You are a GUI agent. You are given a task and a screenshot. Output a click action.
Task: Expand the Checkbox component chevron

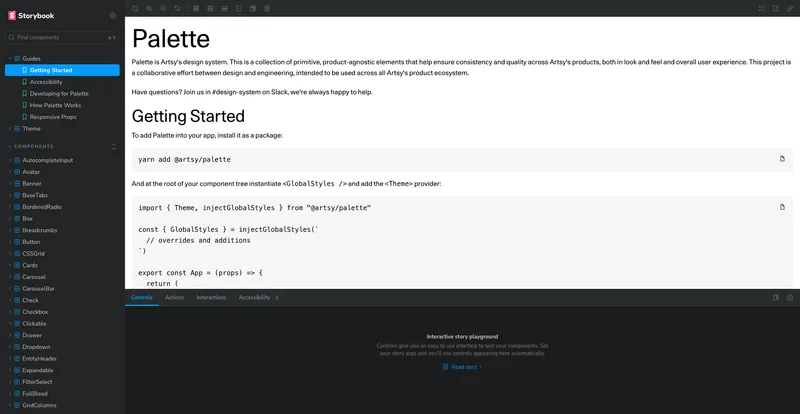(10, 312)
